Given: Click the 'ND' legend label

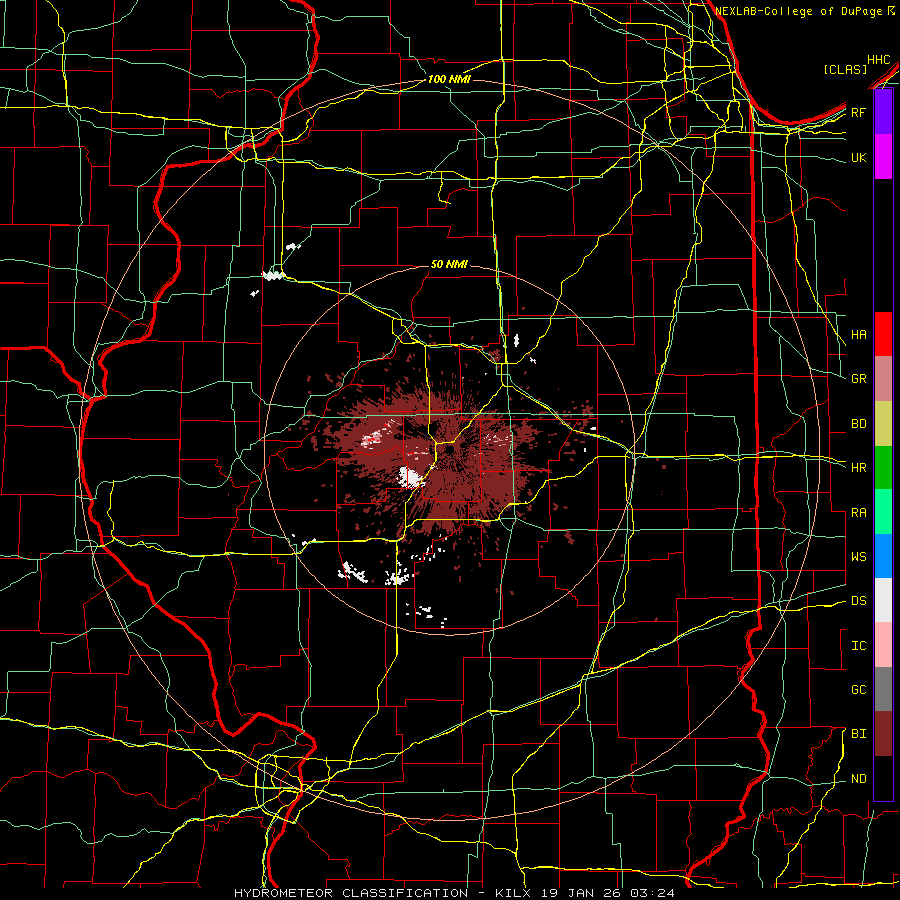Looking at the screenshot, I should [858, 779].
